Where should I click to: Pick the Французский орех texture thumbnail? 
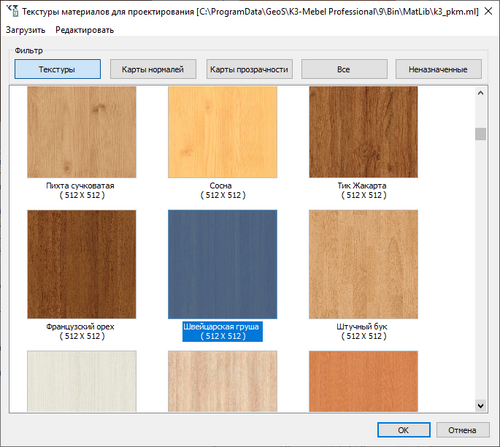pyautogui.click(x=82, y=264)
